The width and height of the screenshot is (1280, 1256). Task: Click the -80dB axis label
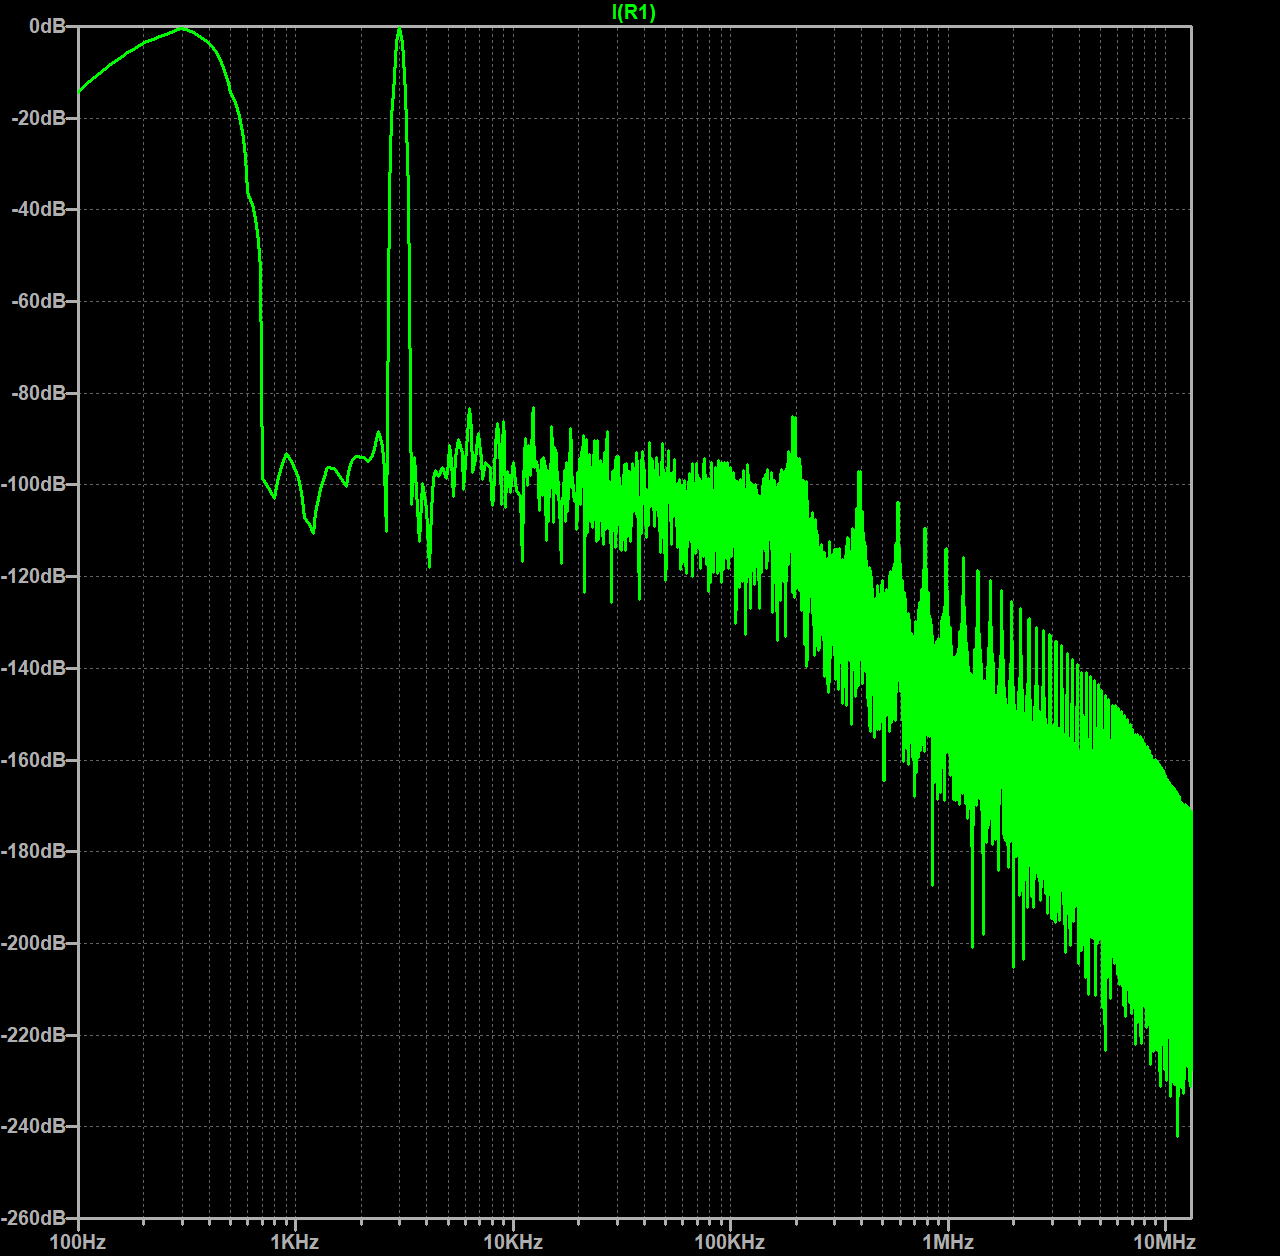click(x=39, y=393)
